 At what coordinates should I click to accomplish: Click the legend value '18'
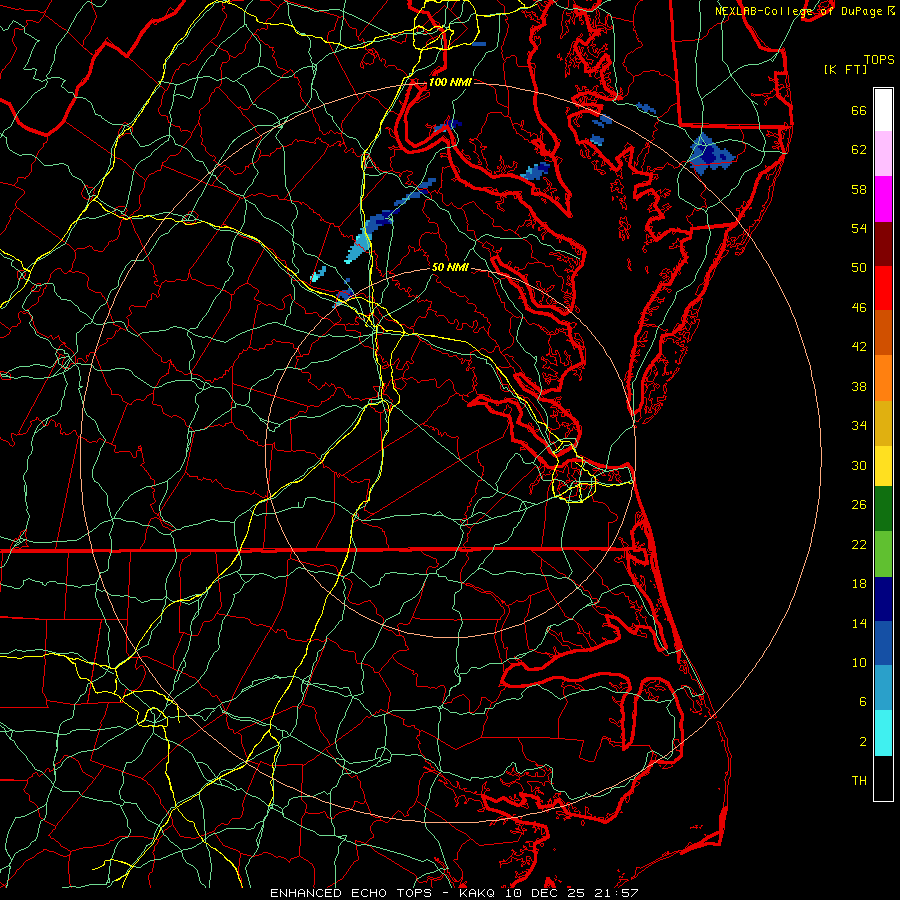(x=859, y=584)
